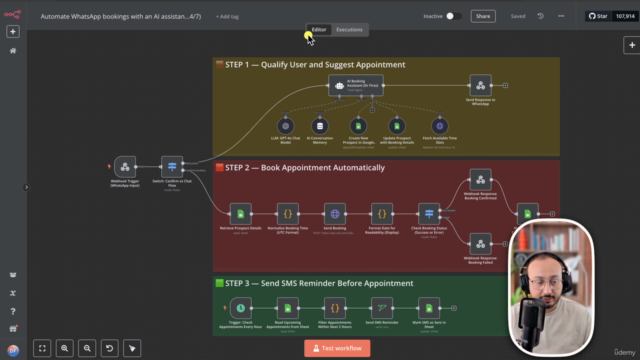Click the Webhook Trigger WhatsApp node

pos(125,167)
